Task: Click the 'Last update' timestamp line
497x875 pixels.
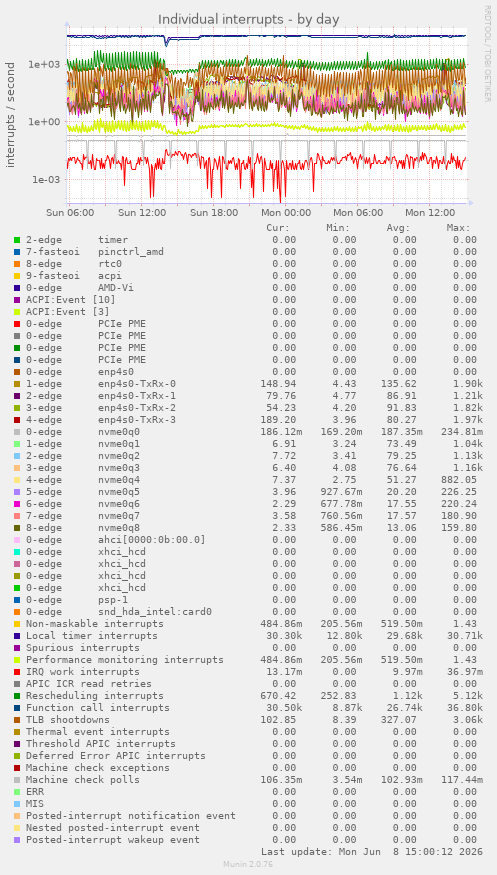Action: [x=371, y=852]
